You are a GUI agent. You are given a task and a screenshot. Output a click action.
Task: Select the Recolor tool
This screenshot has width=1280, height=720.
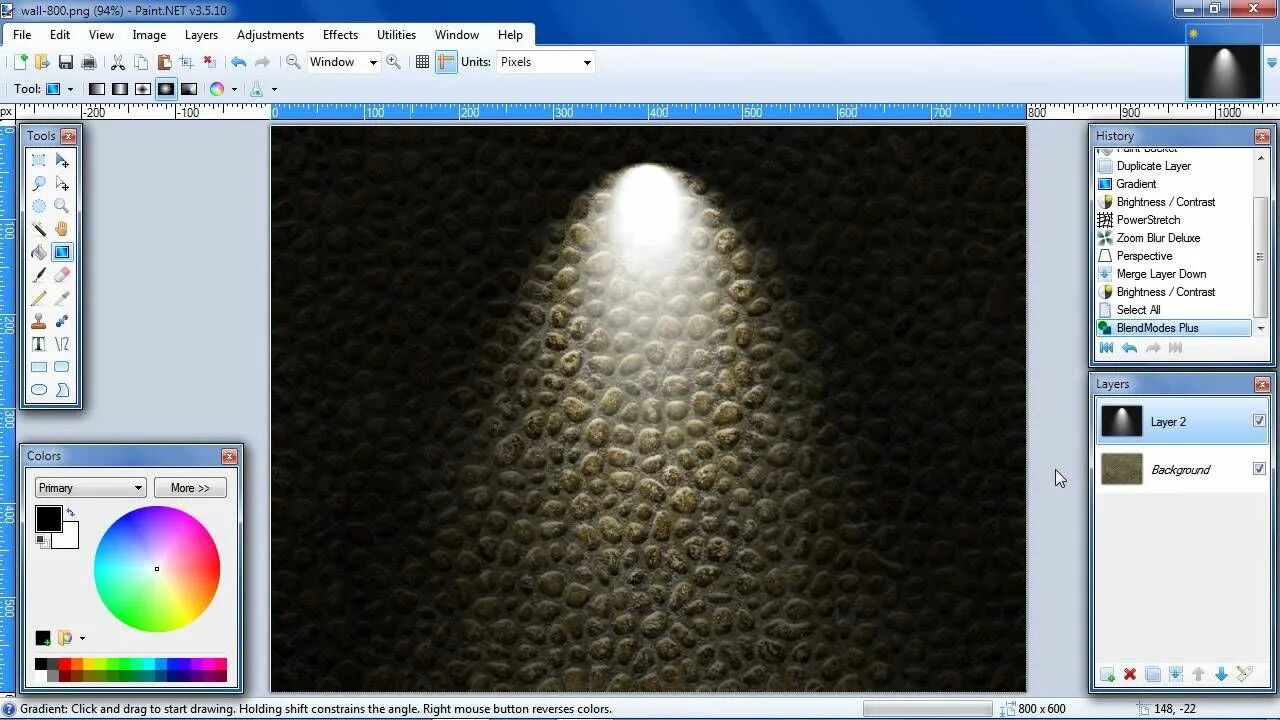(x=62, y=321)
